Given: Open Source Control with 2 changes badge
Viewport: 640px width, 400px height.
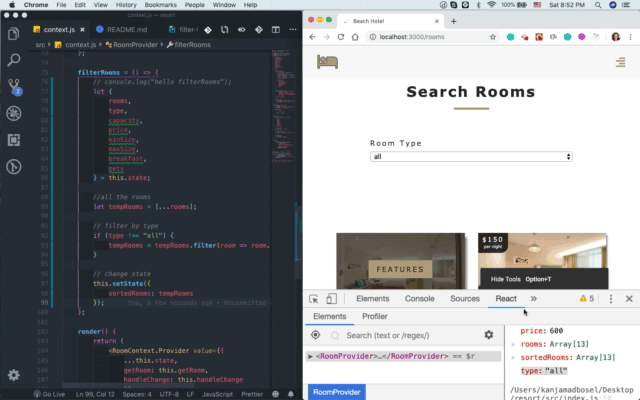Looking at the screenshot, I should (14, 87).
